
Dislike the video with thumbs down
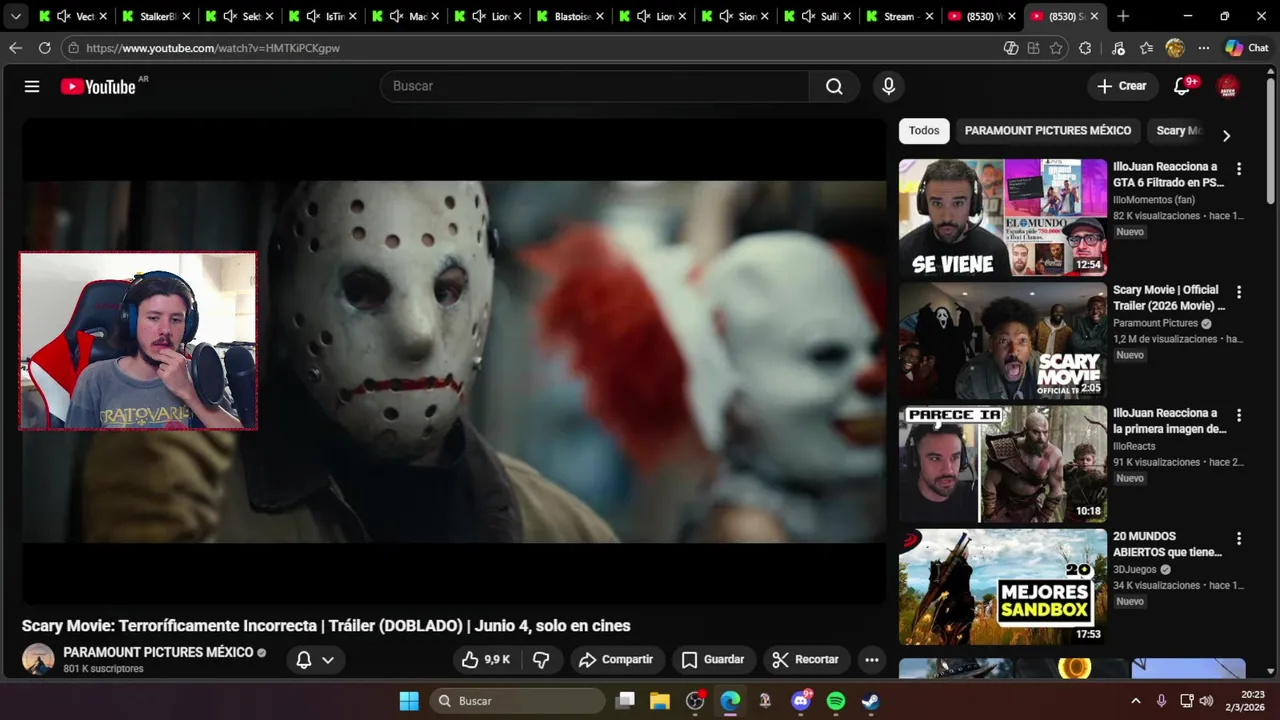tap(541, 659)
